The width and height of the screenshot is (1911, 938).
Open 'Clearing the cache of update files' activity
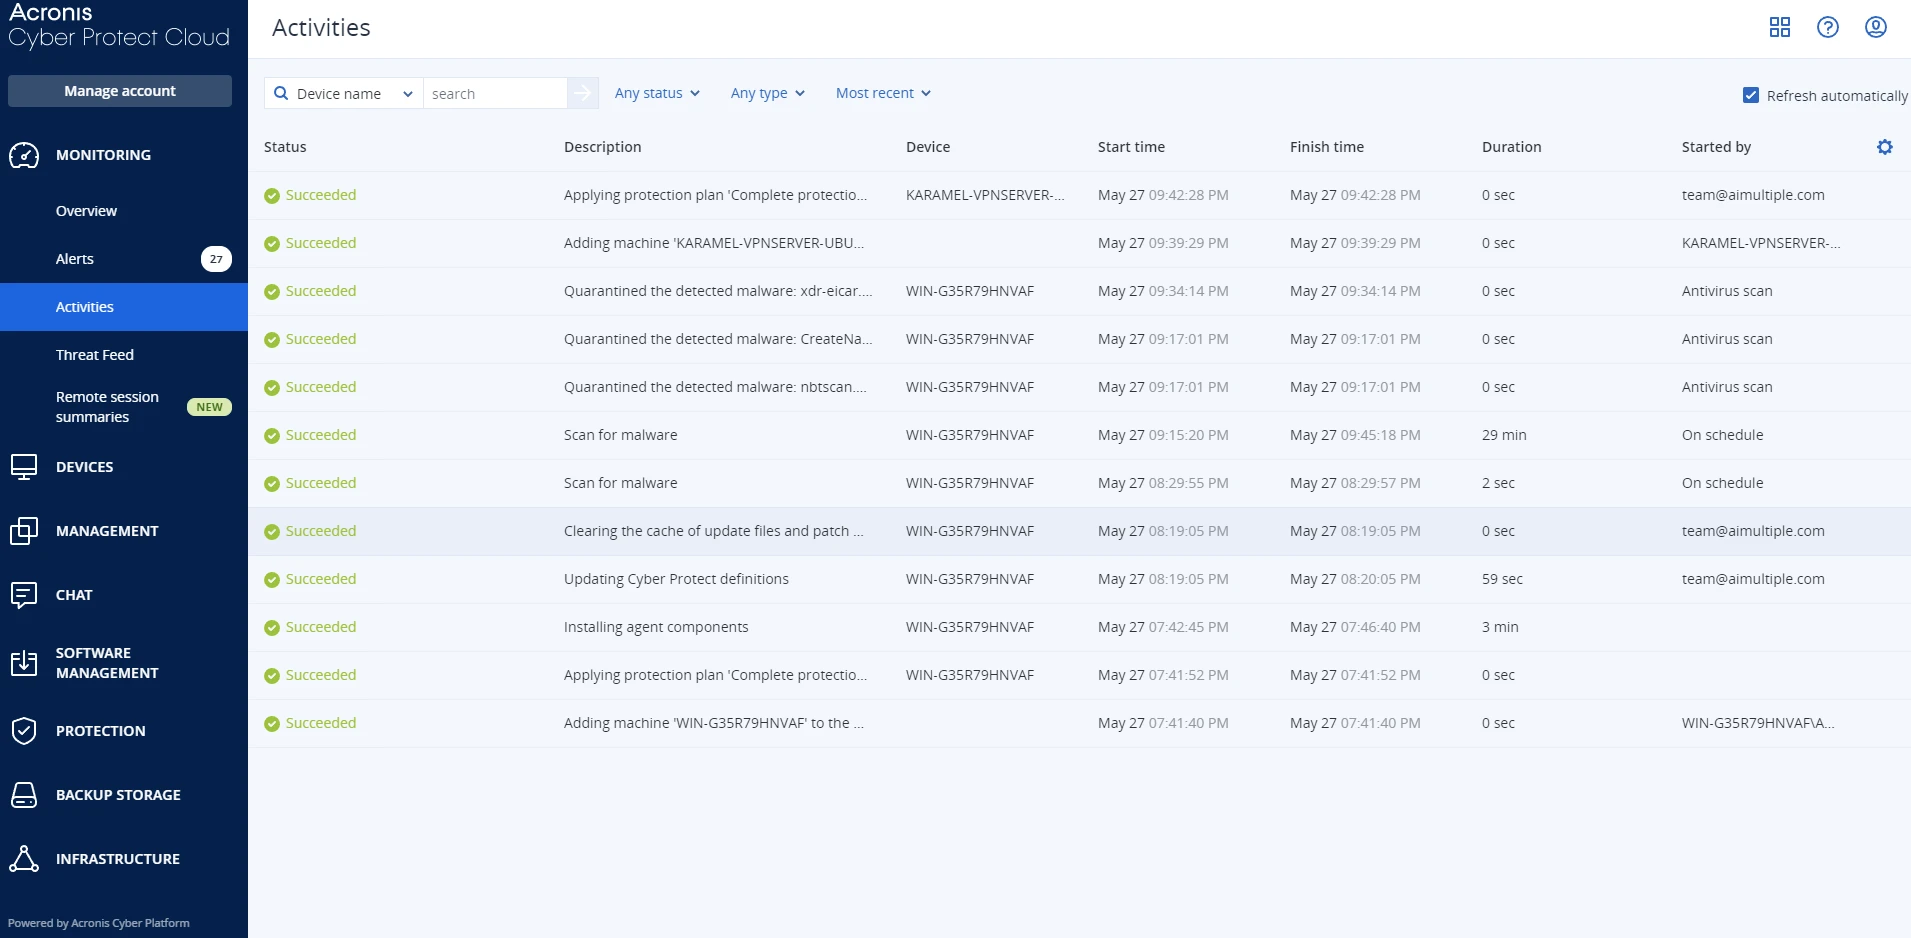click(x=1079, y=531)
